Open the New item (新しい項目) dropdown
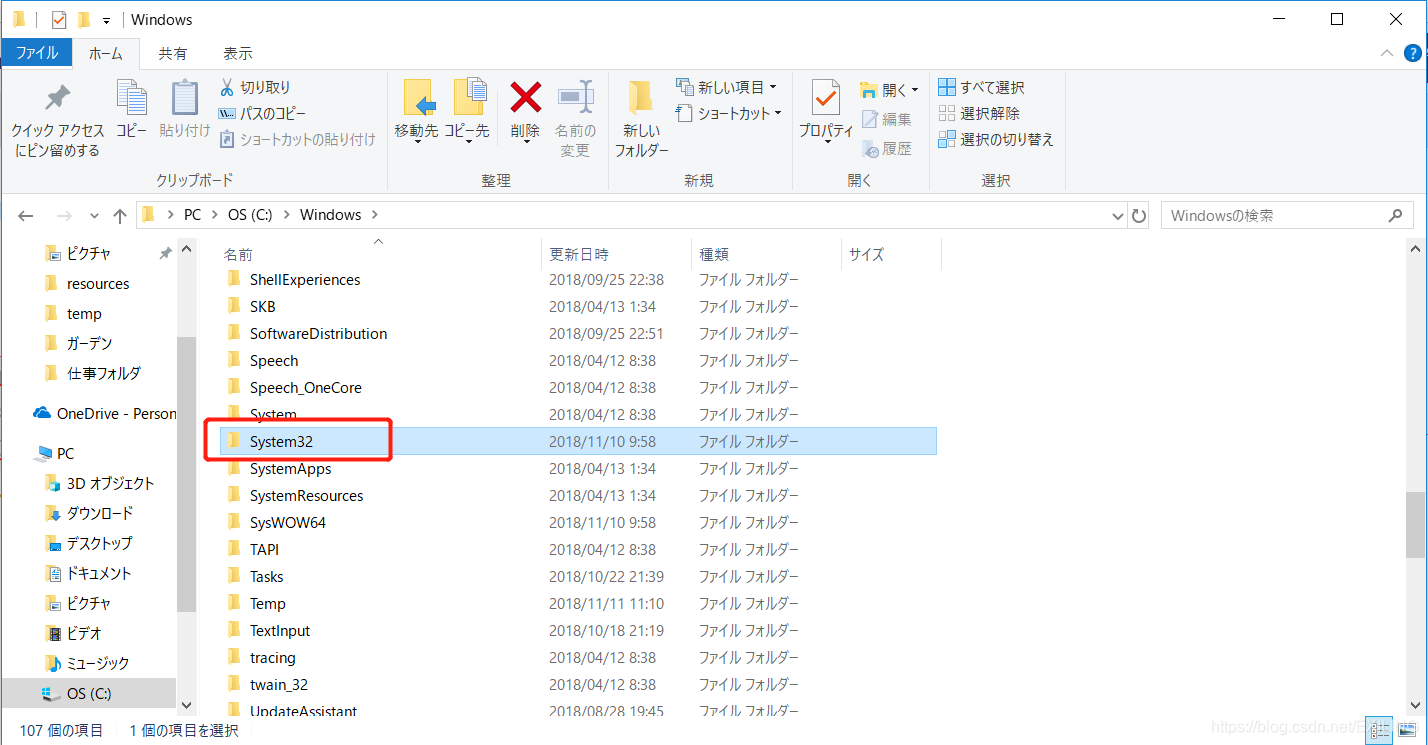The width and height of the screenshot is (1428, 745). pos(727,87)
